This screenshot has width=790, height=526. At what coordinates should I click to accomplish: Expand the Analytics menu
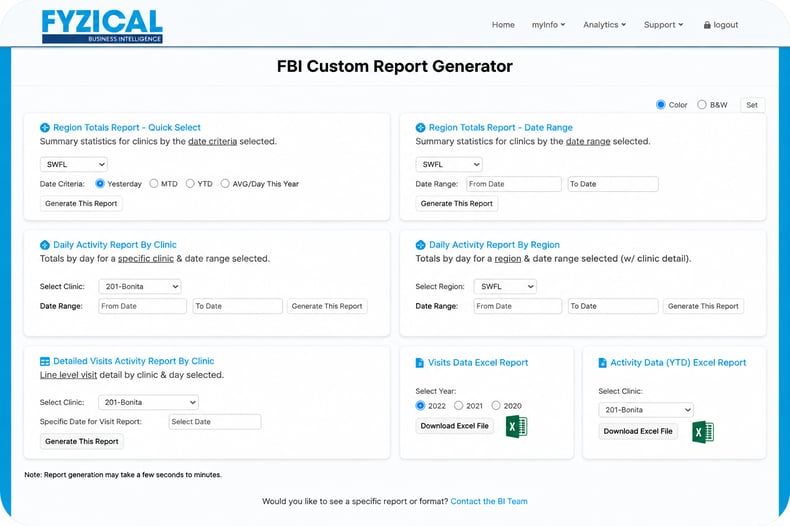[605, 25]
